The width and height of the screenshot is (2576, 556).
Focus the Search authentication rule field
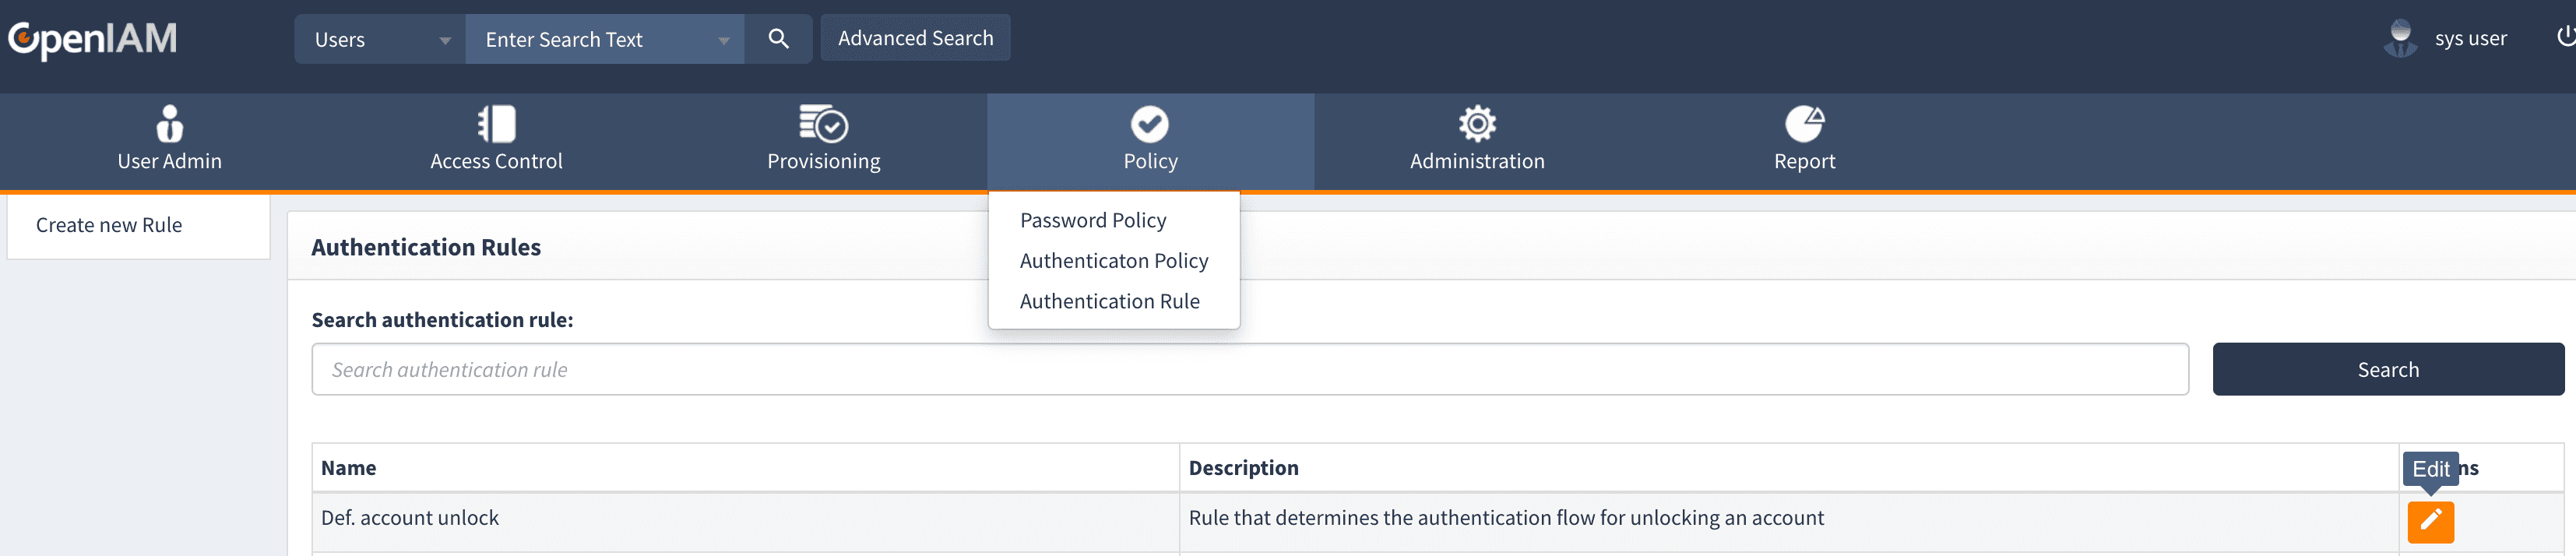click(1249, 369)
